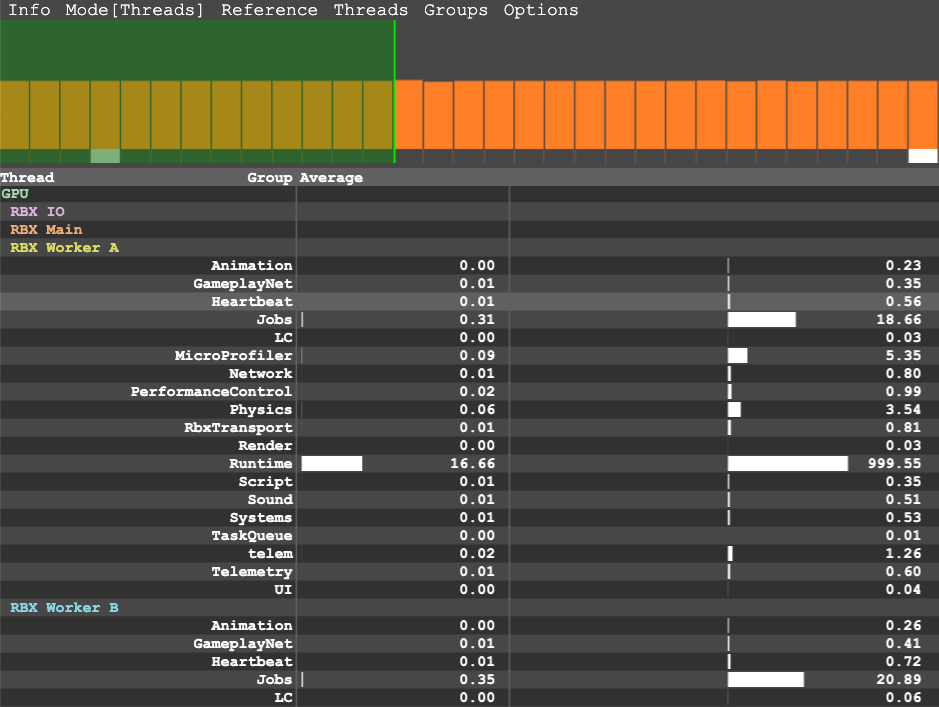This screenshot has width=939, height=707.
Task: Open the Options menu
Action: 541,10
